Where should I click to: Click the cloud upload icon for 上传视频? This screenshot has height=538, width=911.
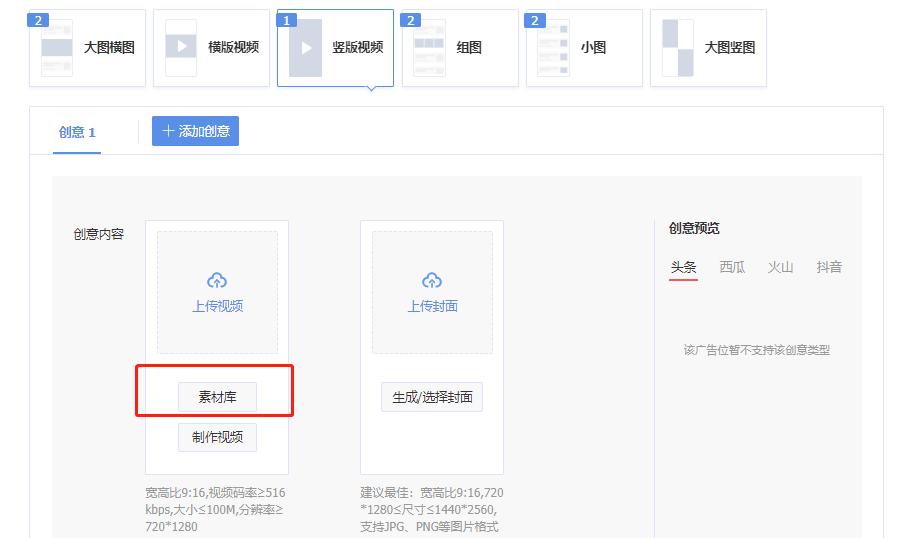click(217, 281)
